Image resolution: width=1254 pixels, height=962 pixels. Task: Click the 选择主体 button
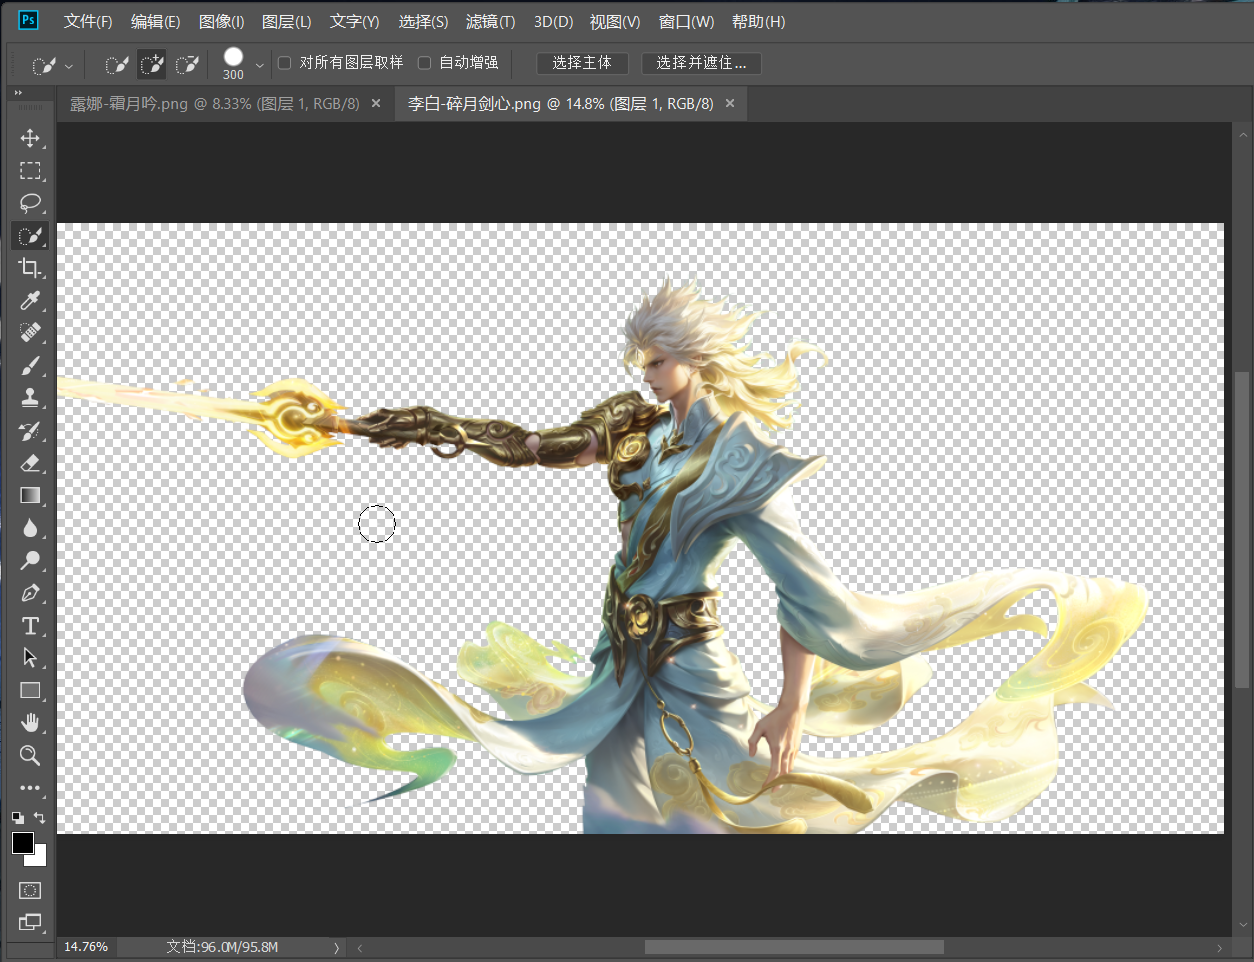[582, 63]
